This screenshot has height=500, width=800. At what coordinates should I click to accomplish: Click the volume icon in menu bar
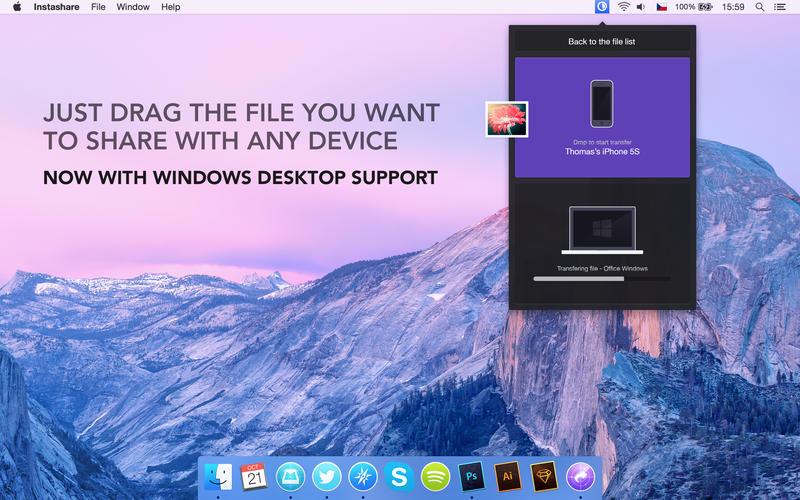(641, 7)
